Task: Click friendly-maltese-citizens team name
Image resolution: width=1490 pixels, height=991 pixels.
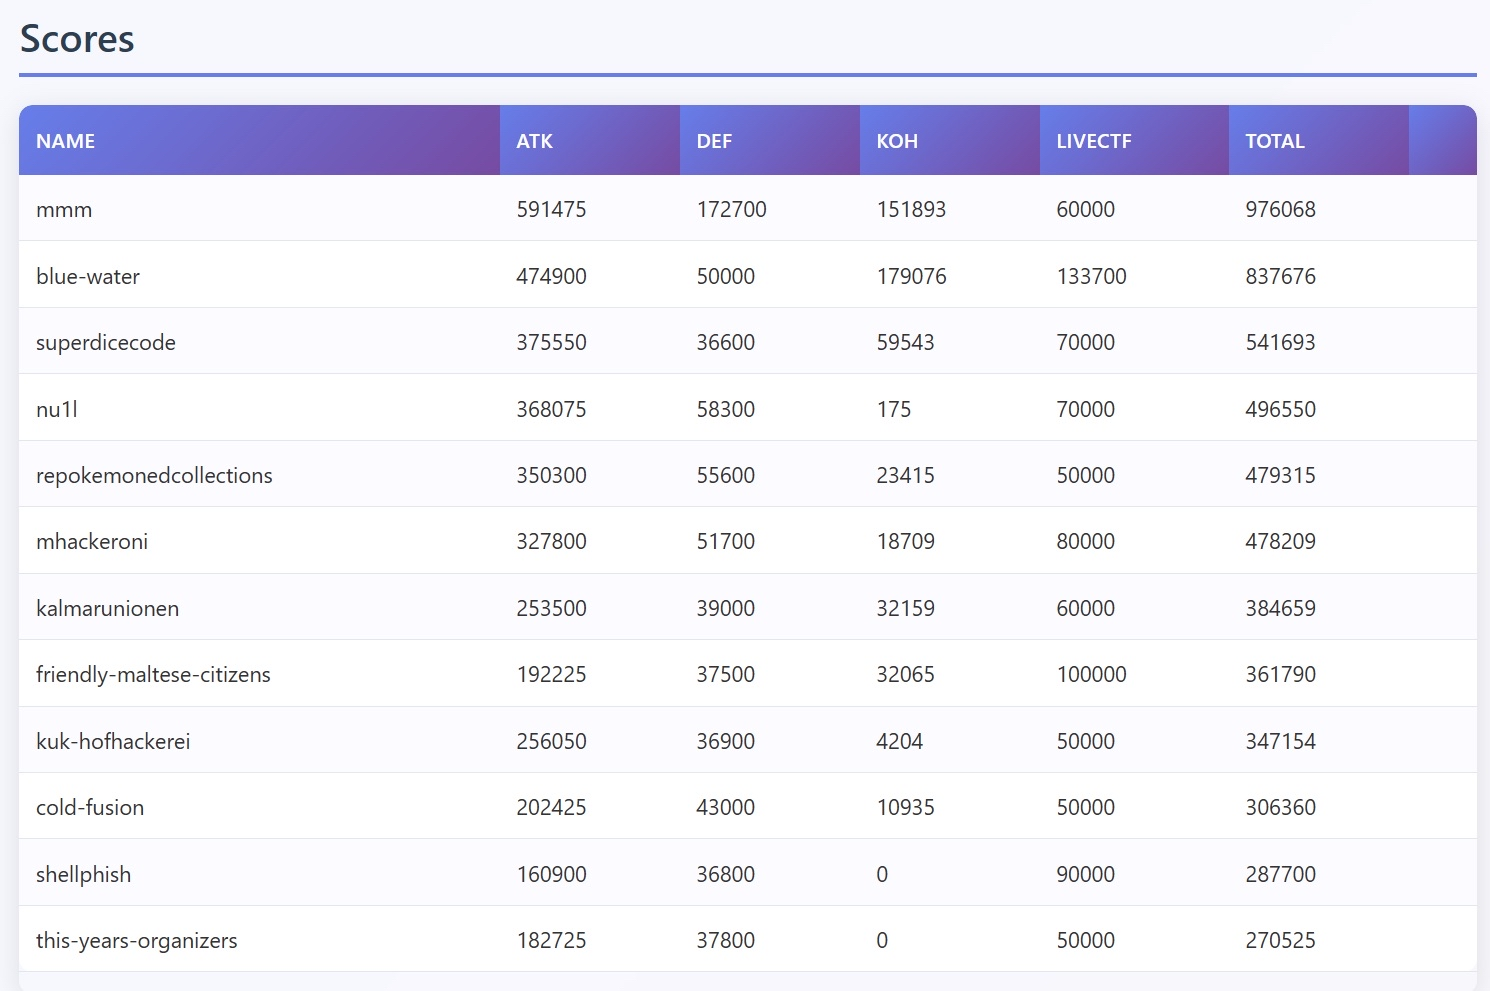Action: pyautogui.click(x=153, y=675)
